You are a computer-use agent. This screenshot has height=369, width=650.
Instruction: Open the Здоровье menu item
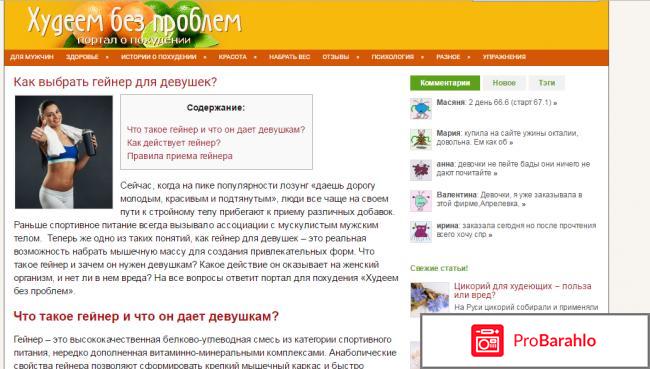pos(82,57)
